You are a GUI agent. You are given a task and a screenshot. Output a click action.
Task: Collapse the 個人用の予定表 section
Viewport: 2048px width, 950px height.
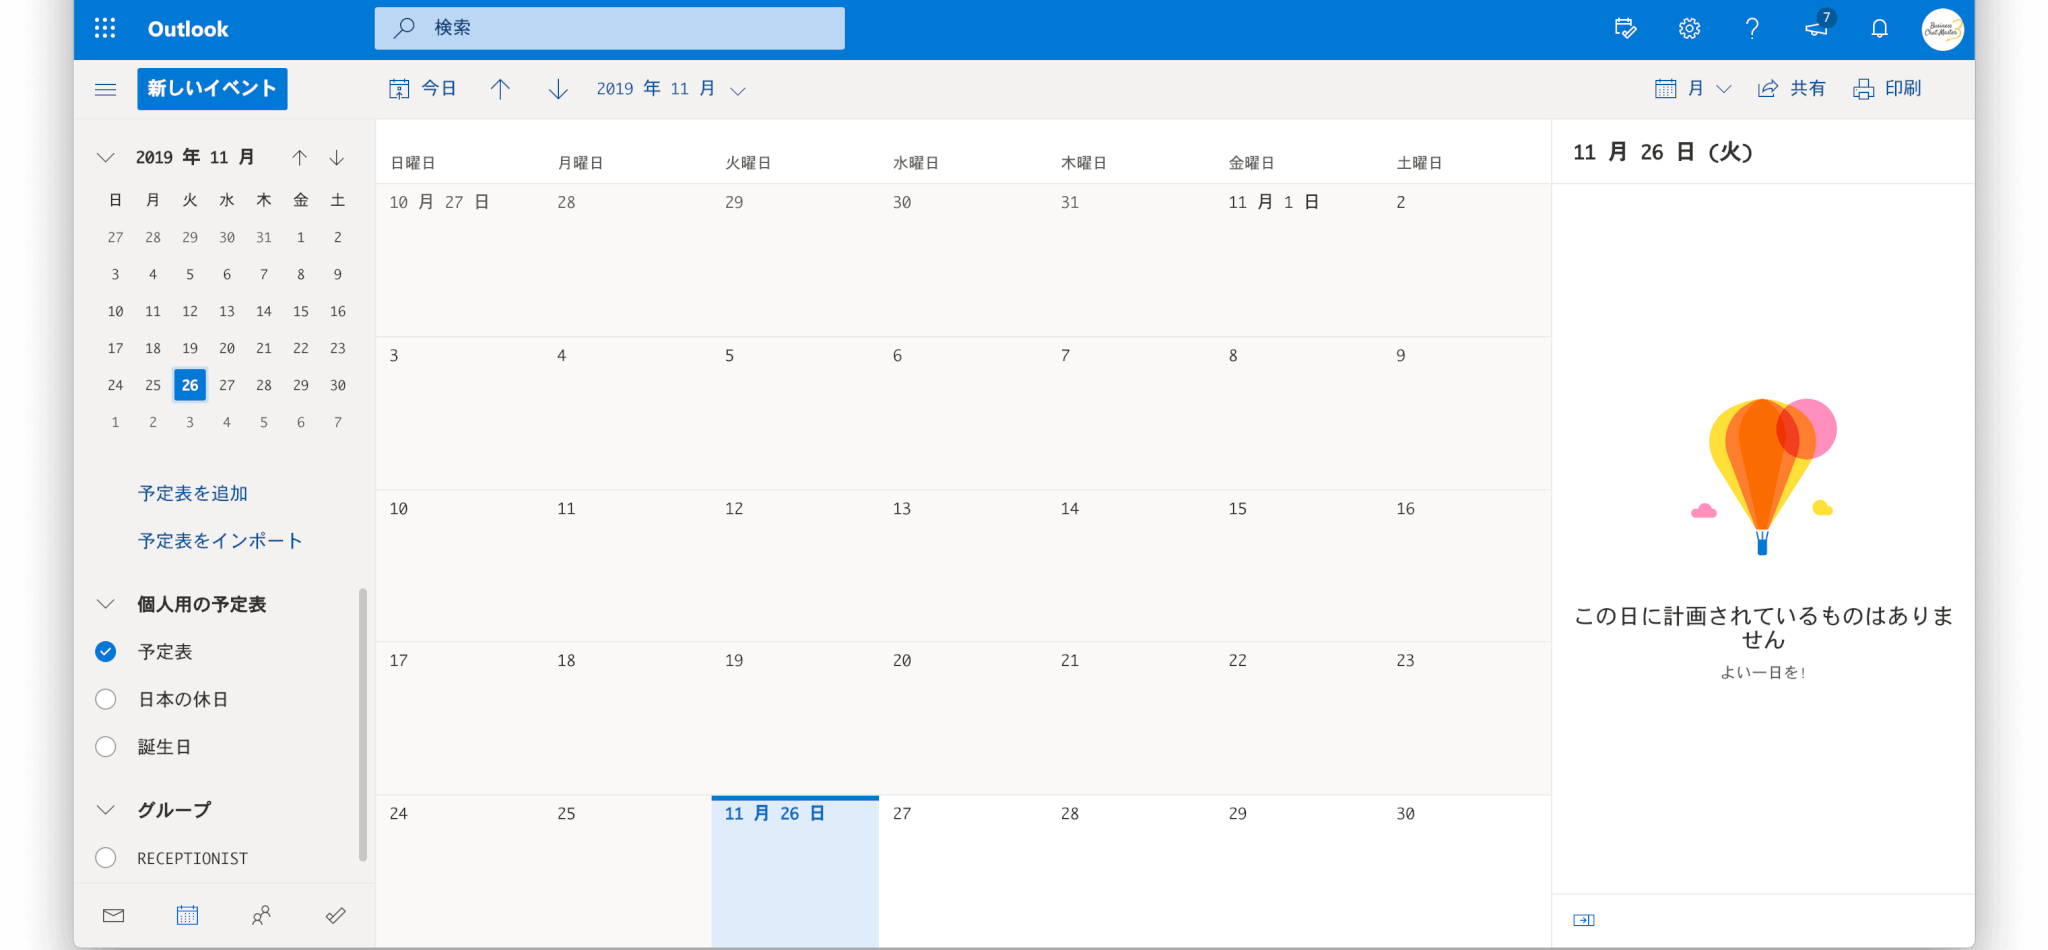pyautogui.click(x=106, y=604)
